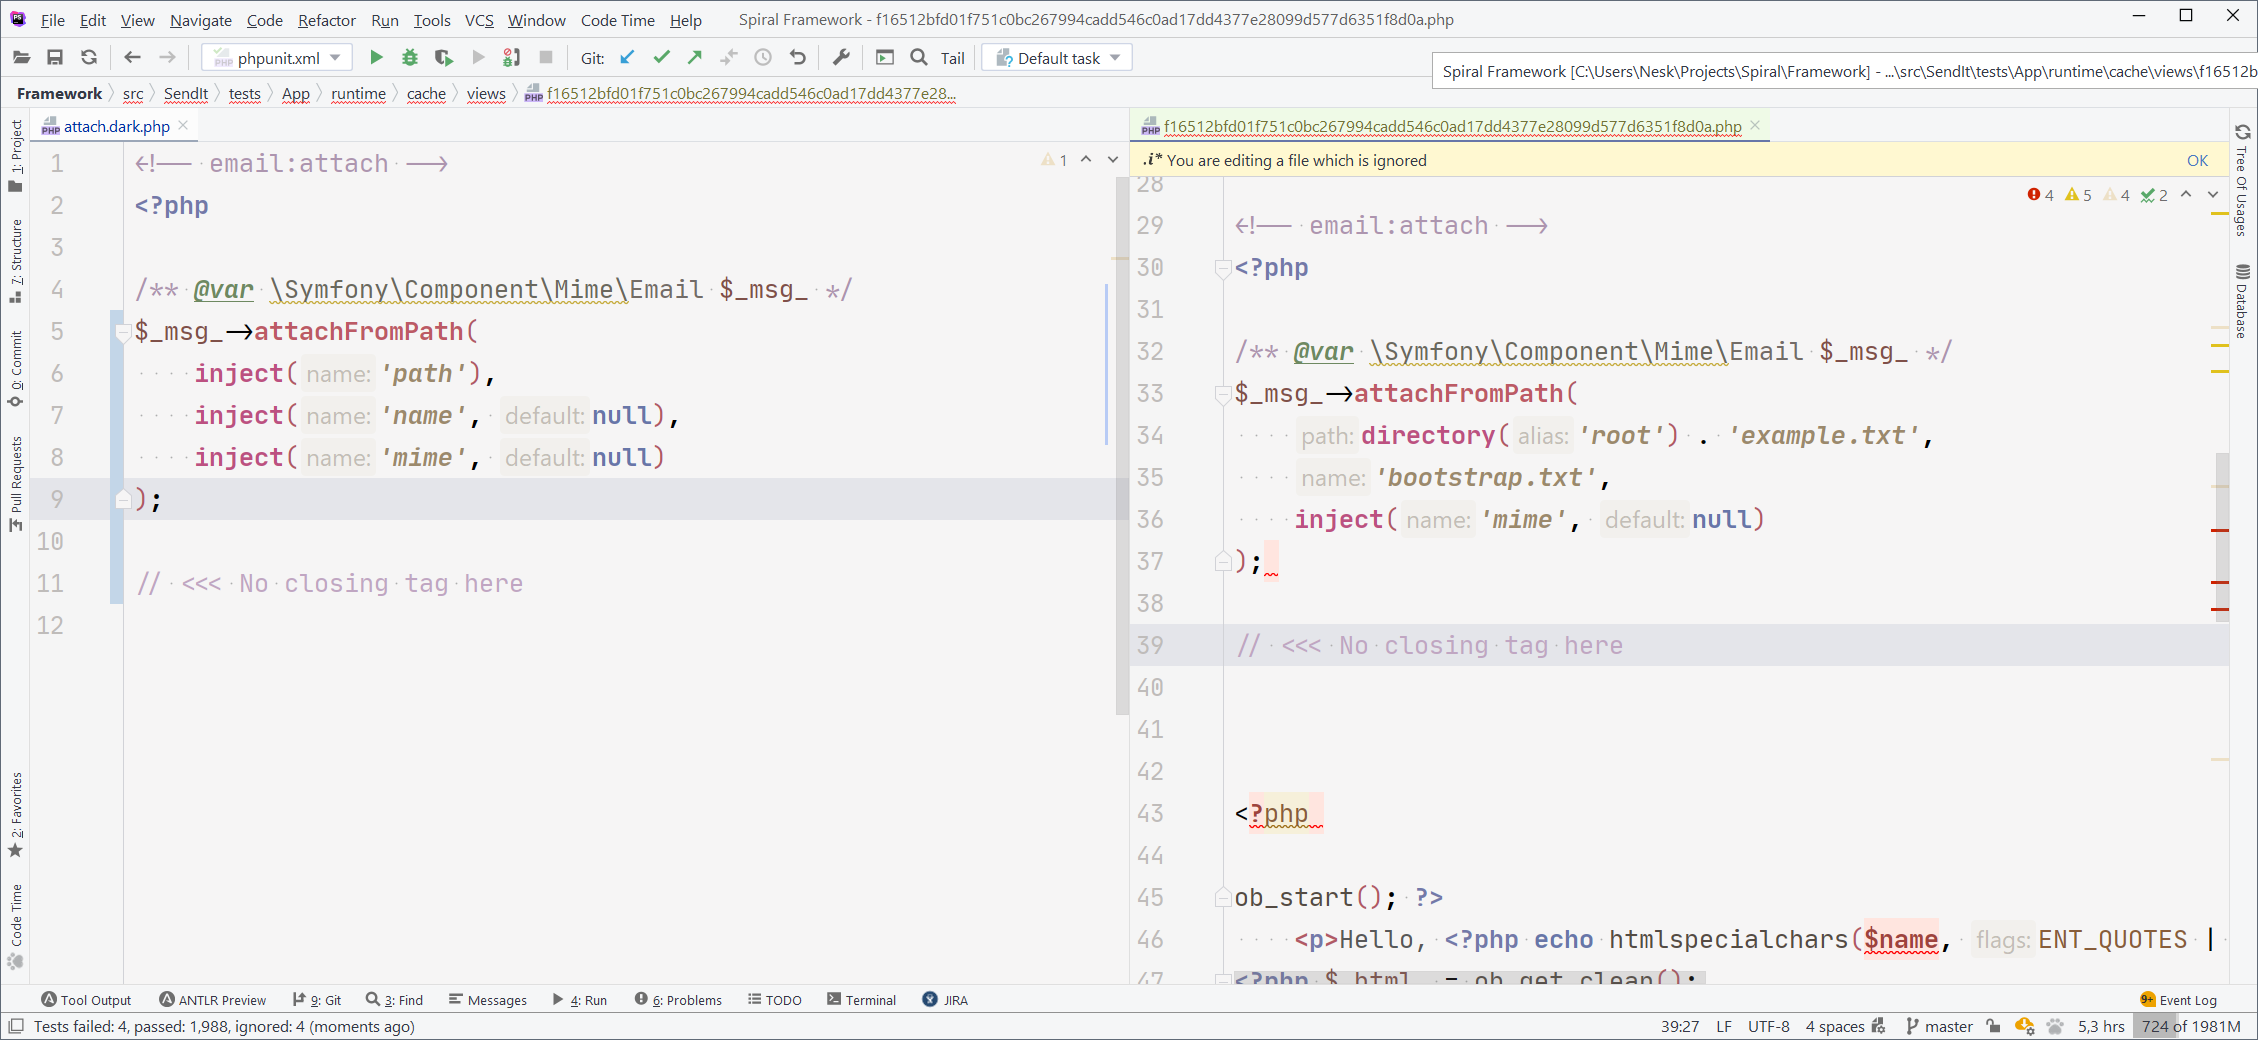This screenshot has width=2258, height=1040.
Task: Open the Project tool window sidebar button
Action: click(16, 155)
